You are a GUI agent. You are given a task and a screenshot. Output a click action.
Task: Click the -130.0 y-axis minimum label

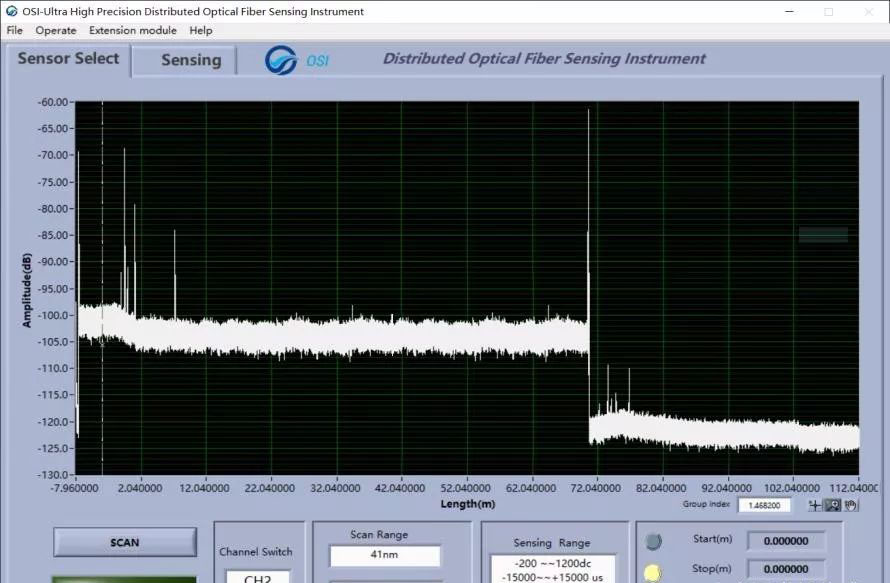(x=53, y=475)
